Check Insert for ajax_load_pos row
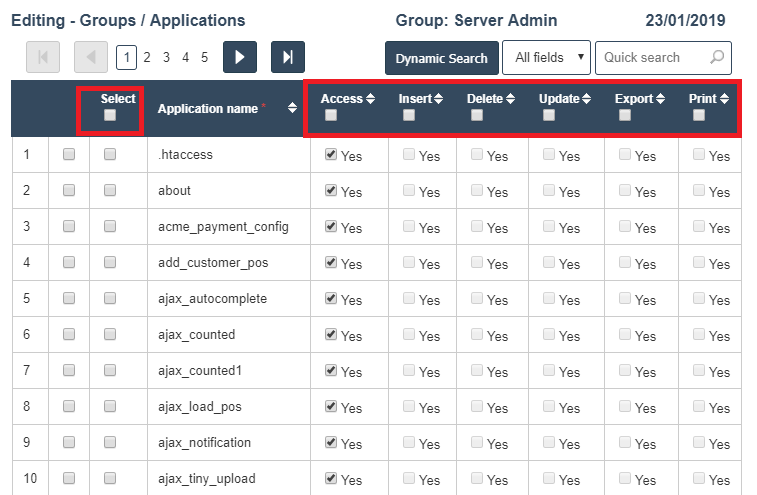The width and height of the screenshot is (757, 495). (x=409, y=406)
